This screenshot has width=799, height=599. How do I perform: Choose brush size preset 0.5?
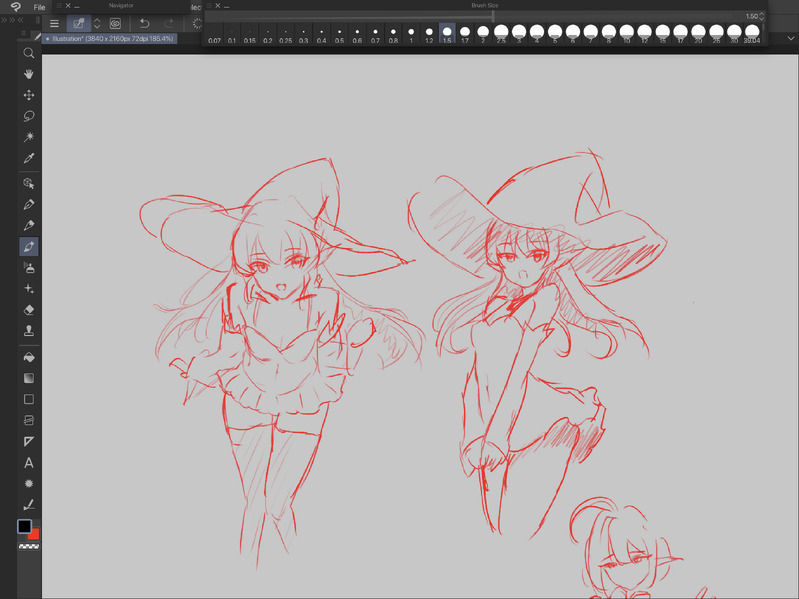339,34
